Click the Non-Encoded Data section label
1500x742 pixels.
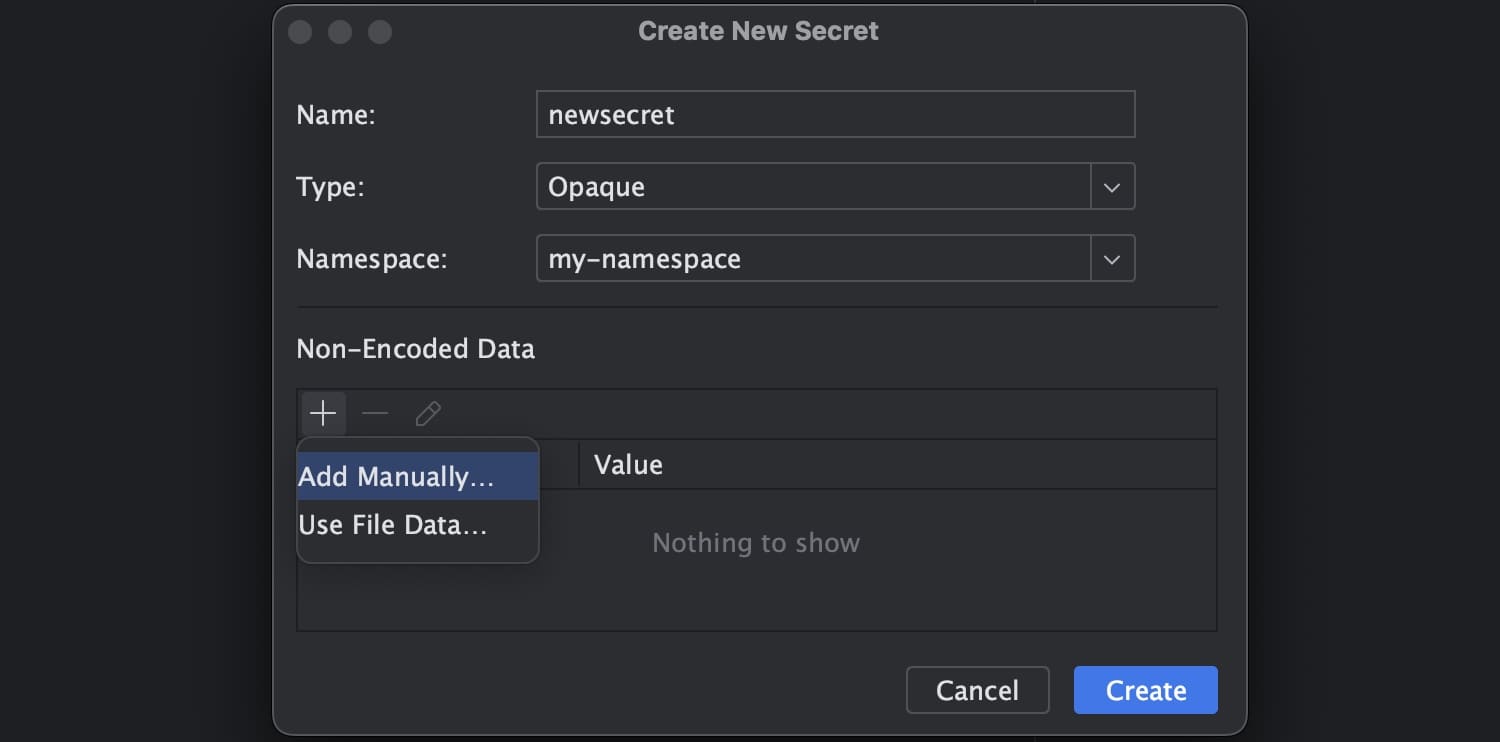(415, 349)
